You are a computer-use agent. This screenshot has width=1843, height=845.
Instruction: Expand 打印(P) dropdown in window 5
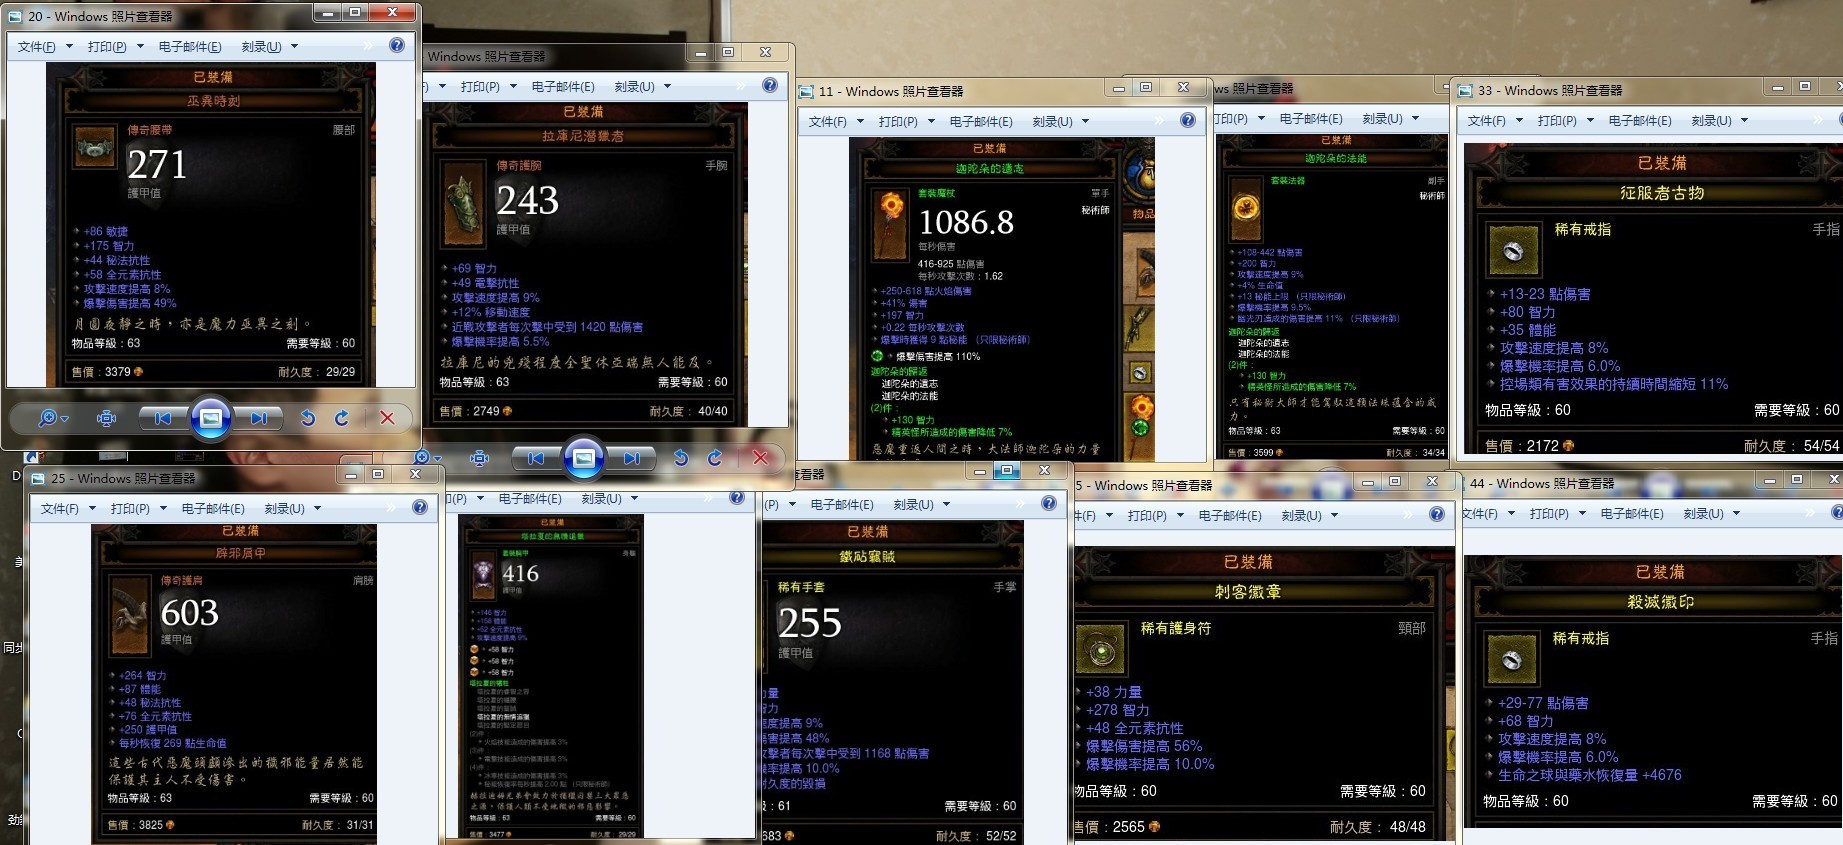point(1180,515)
